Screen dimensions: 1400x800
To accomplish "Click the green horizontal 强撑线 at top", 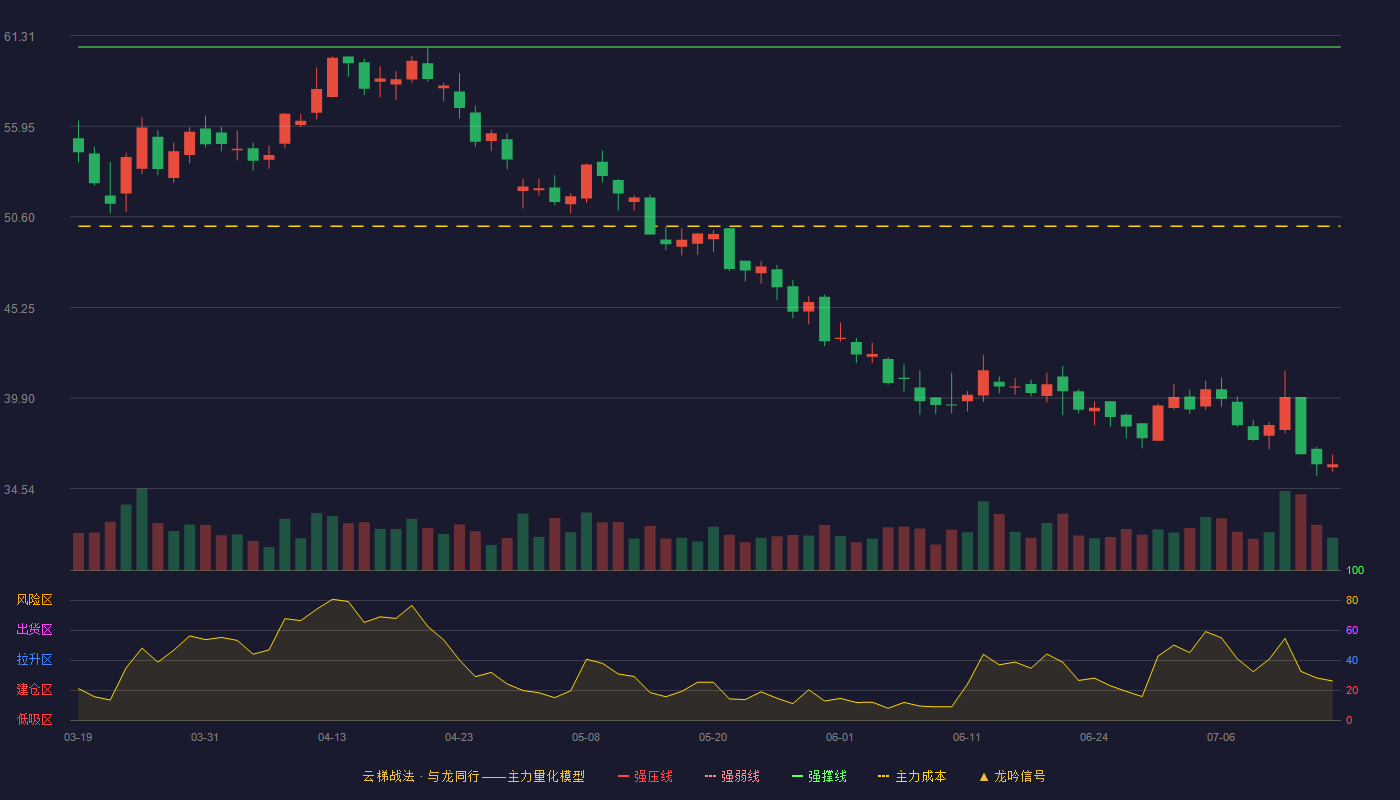I will click(x=709, y=47).
